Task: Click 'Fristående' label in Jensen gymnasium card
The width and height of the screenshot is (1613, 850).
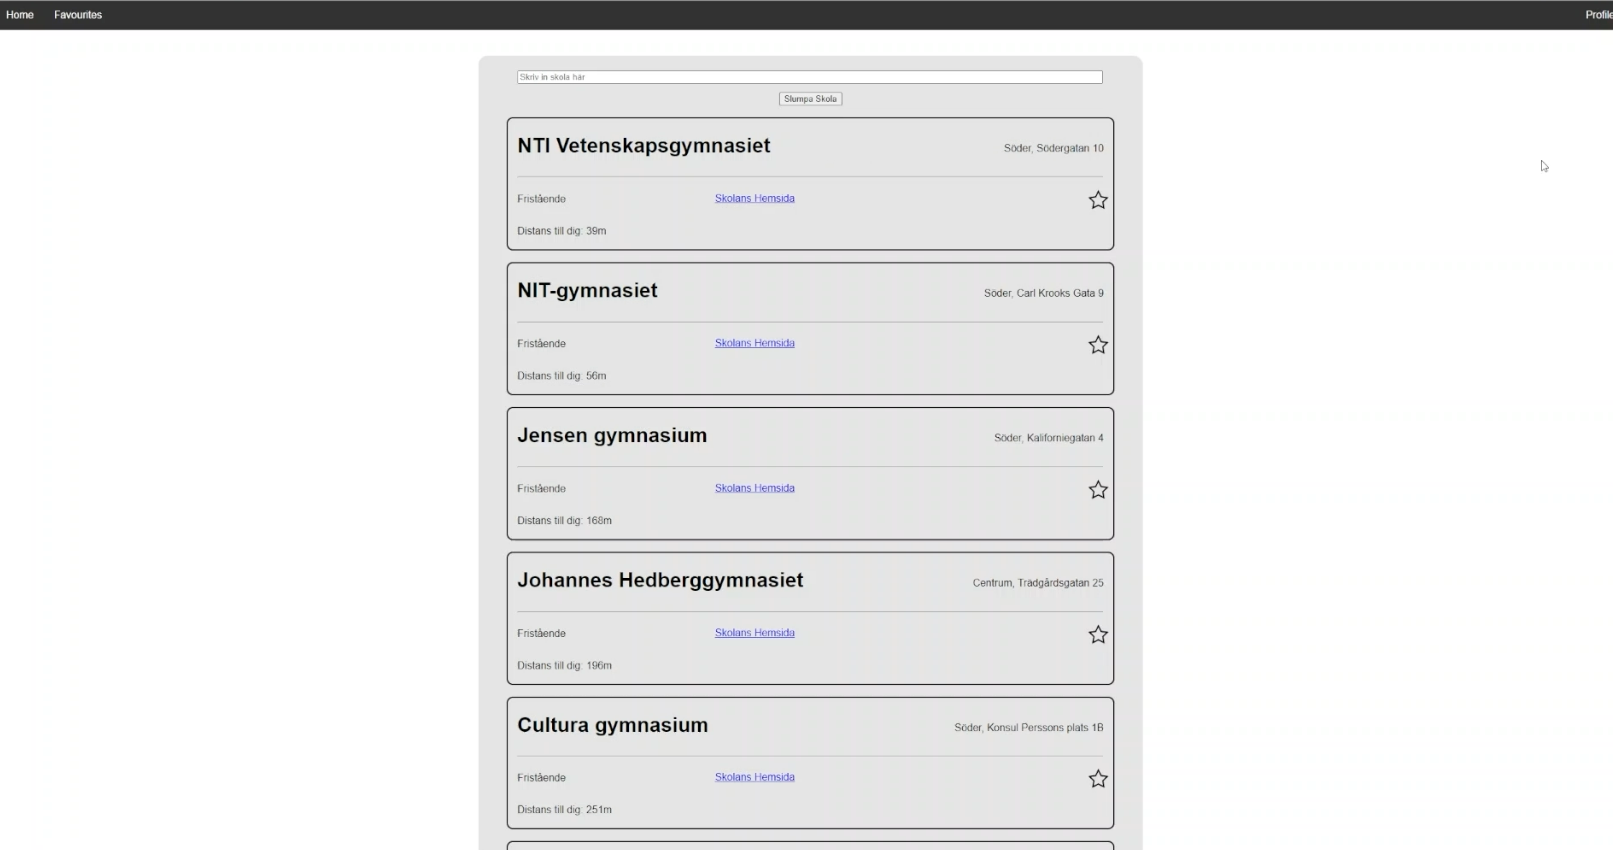Action: (541, 489)
